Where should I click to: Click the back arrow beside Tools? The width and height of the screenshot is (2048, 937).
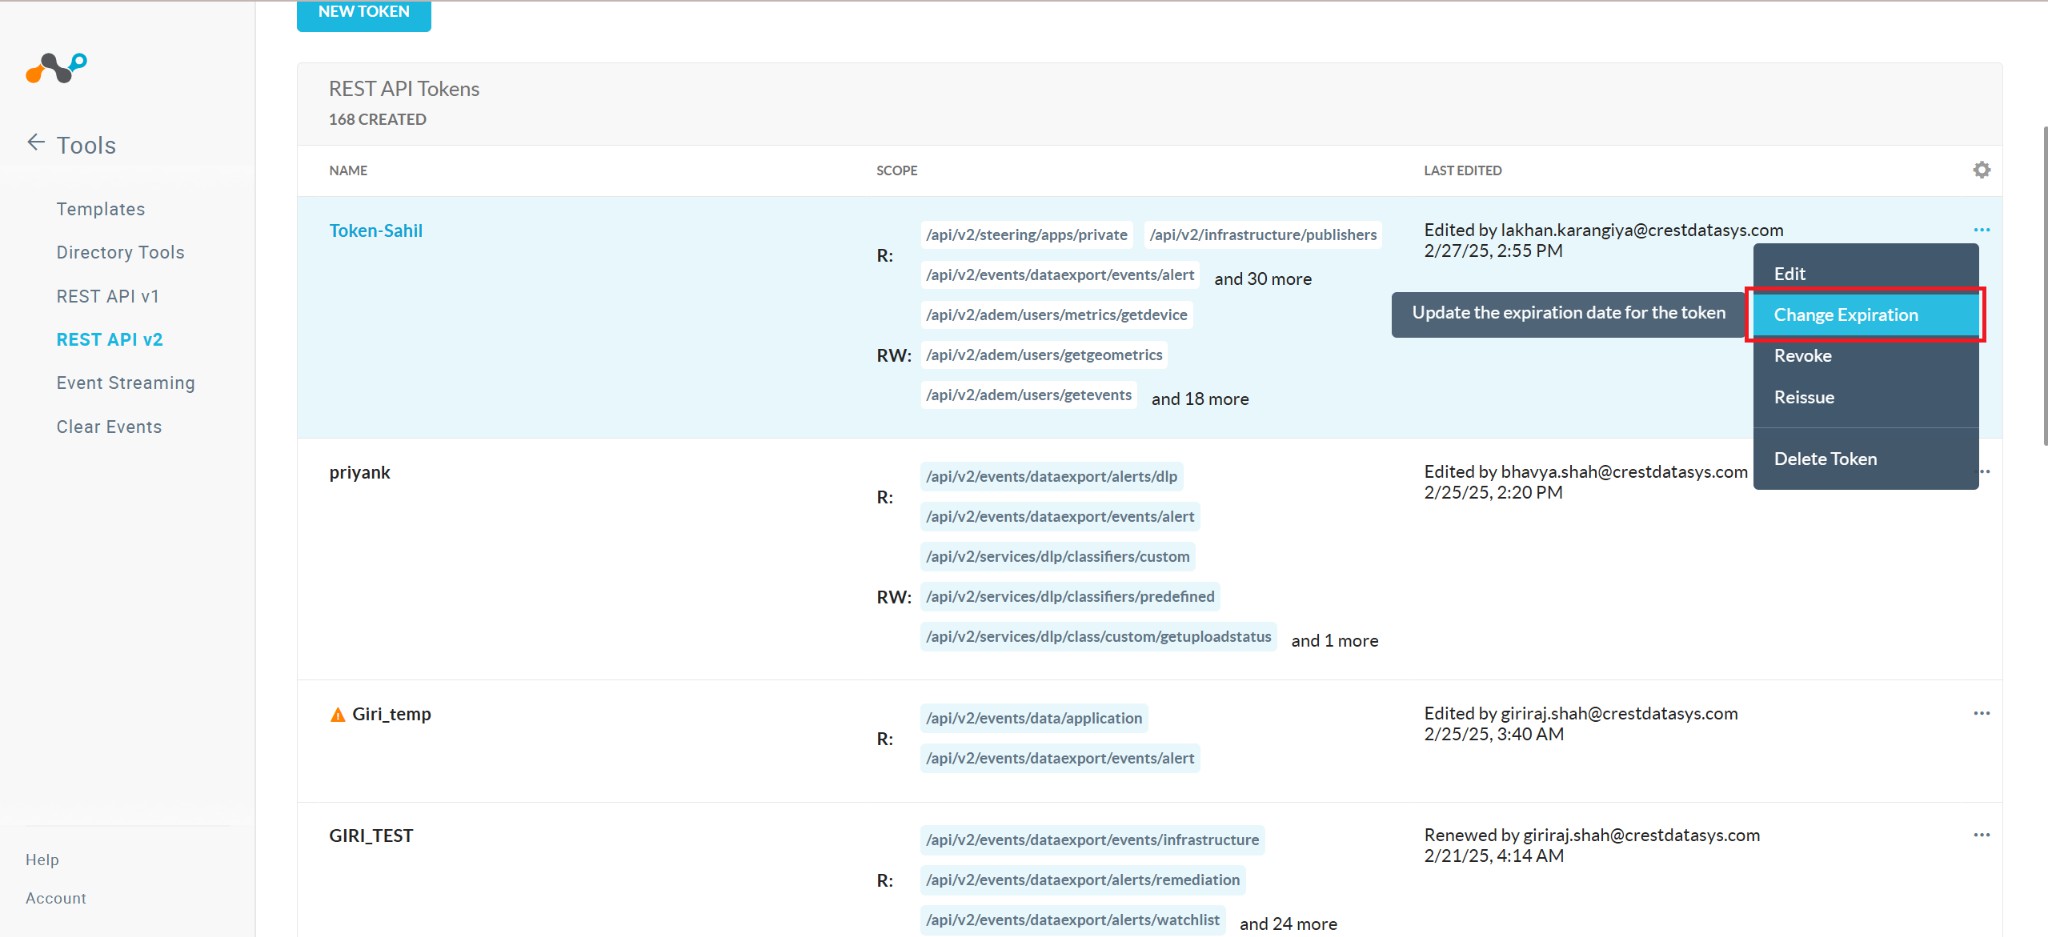click(36, 143)
